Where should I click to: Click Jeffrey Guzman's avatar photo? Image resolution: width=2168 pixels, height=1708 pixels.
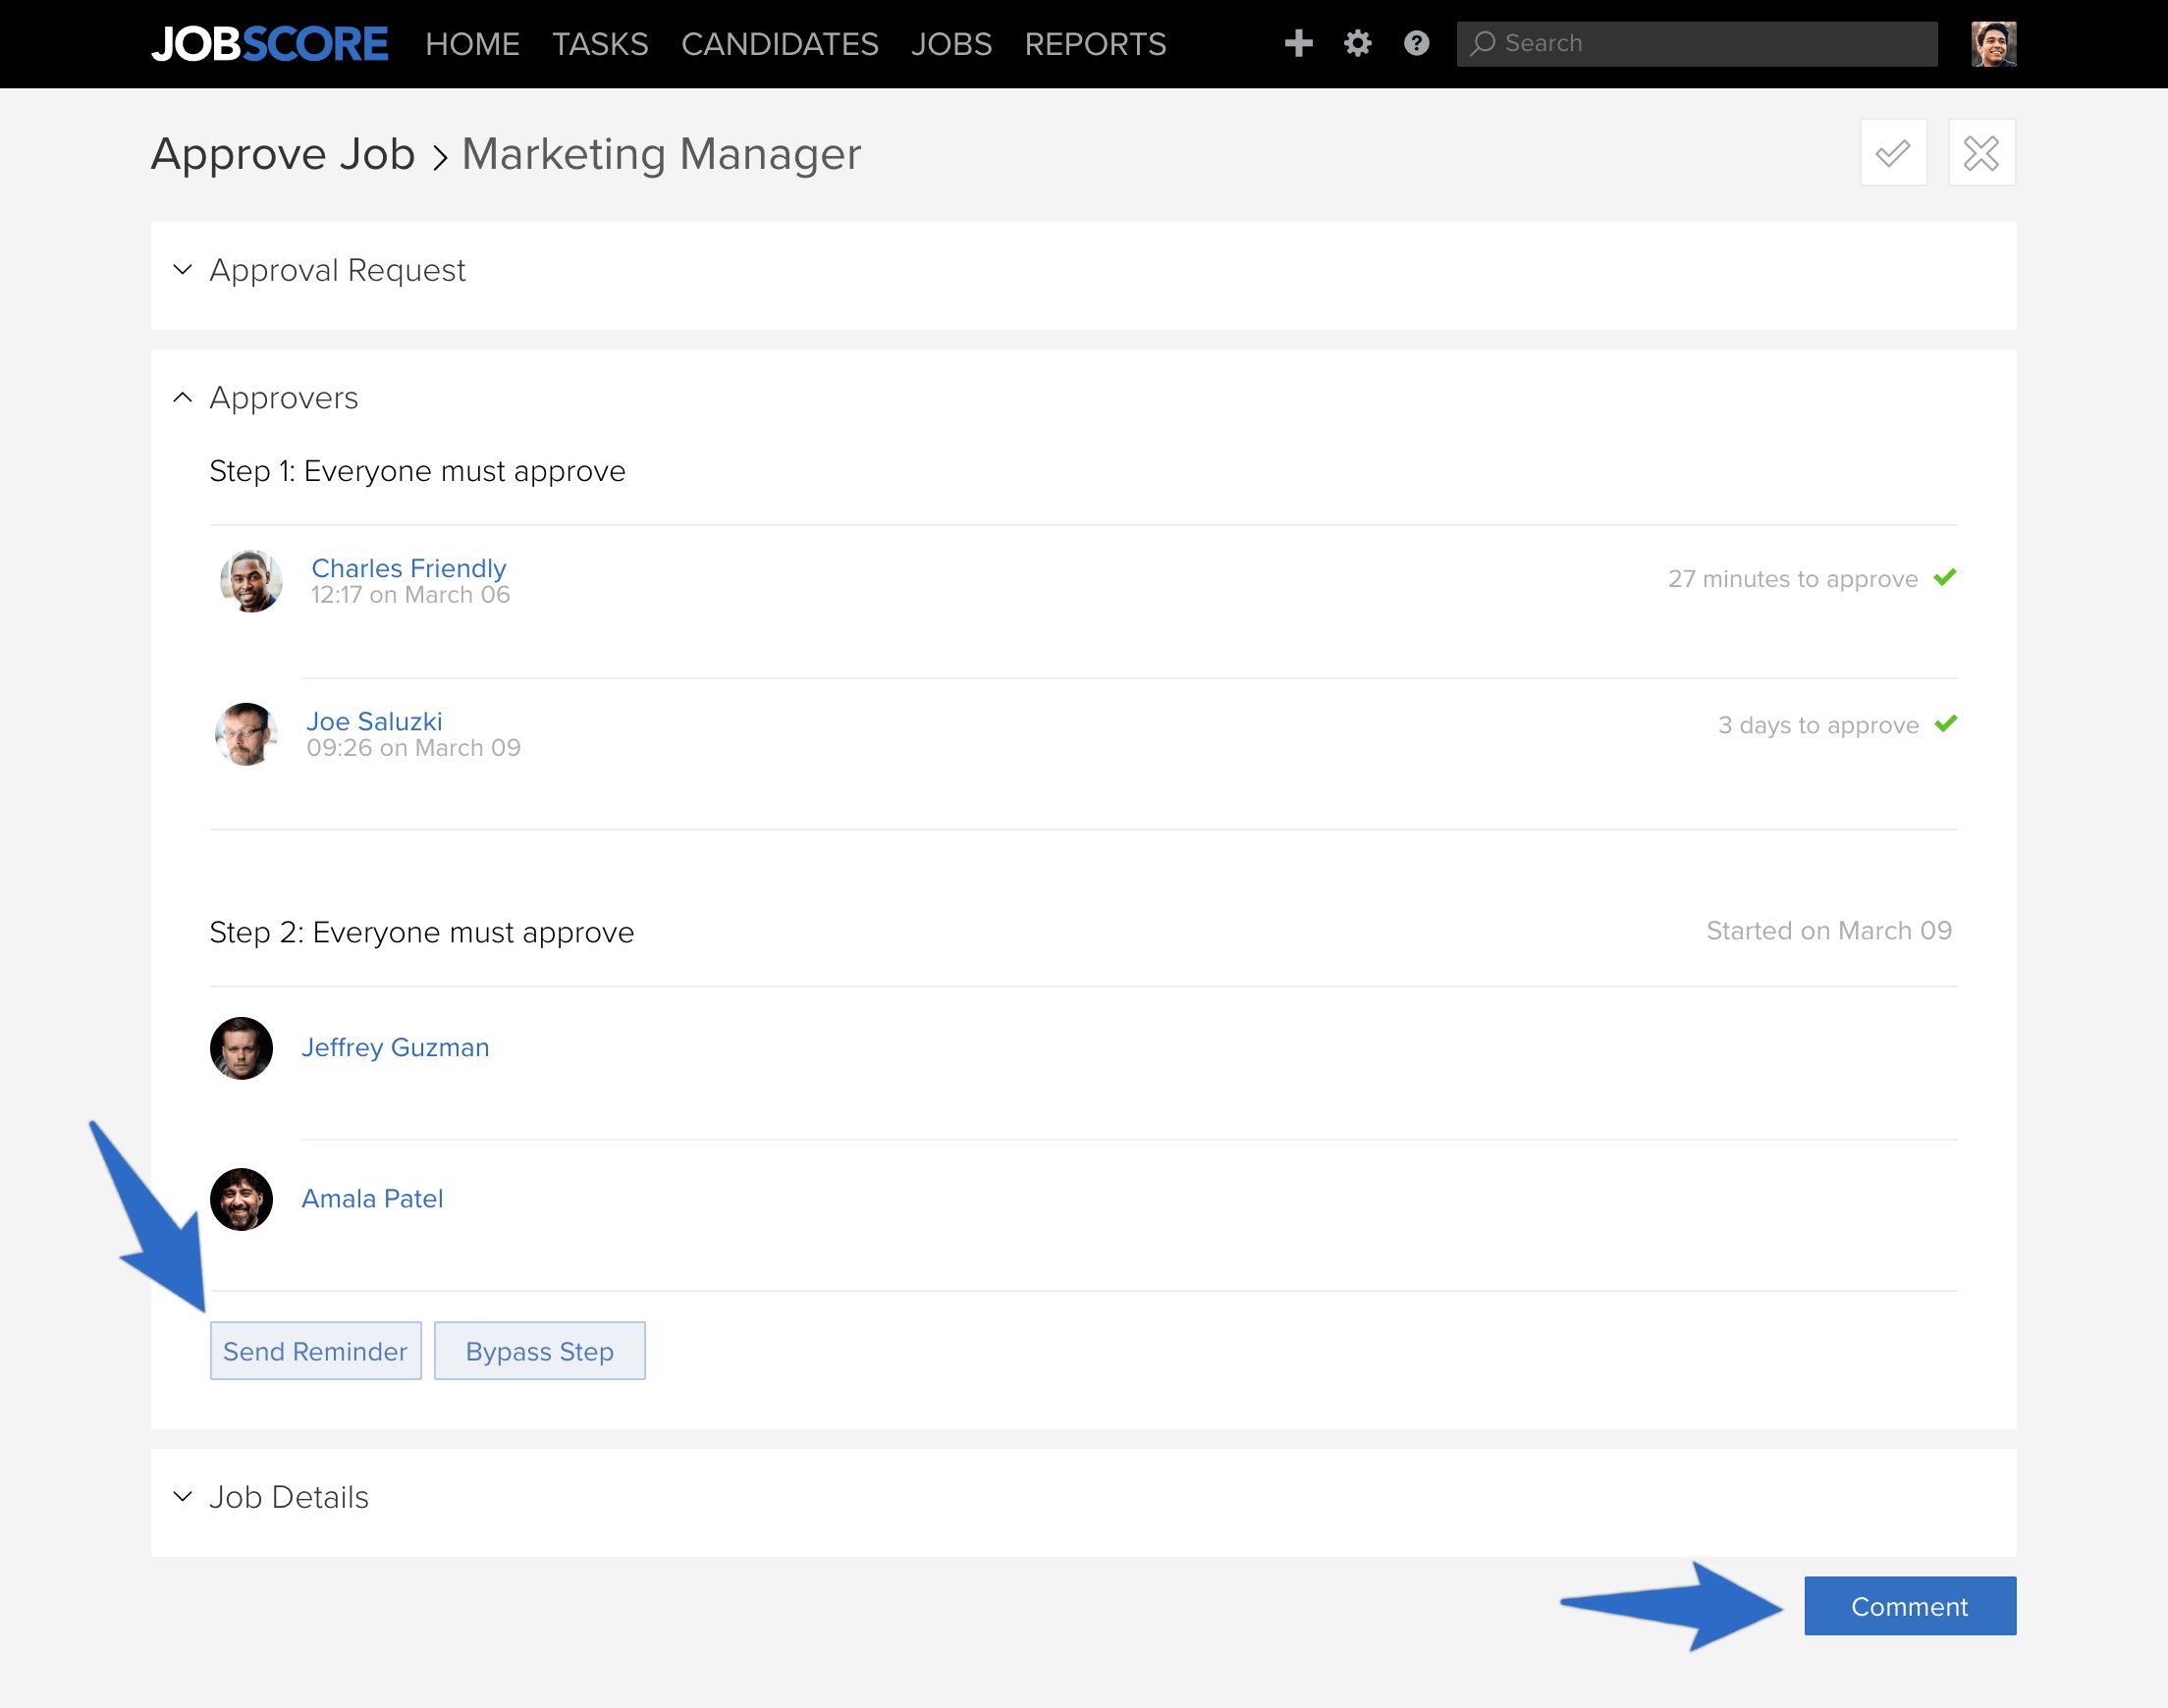click(x=241, y=1048)
